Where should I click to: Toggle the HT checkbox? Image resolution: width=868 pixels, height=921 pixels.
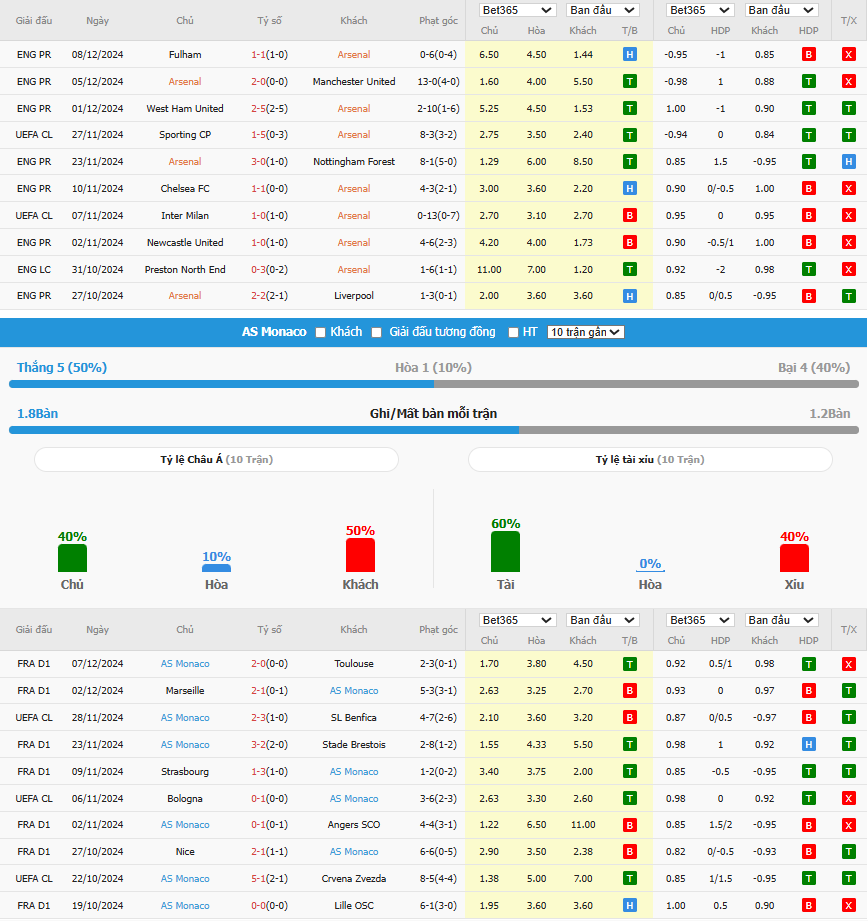[x=513, y=332]
